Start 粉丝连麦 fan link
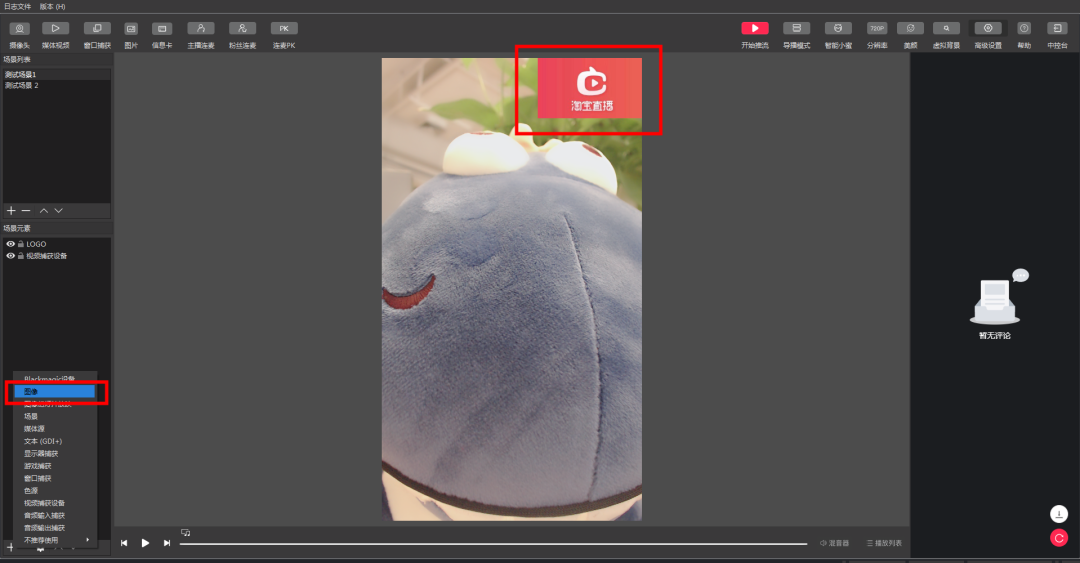The width and height of the screenshot is (1080, 563). [x=242, y=34]
